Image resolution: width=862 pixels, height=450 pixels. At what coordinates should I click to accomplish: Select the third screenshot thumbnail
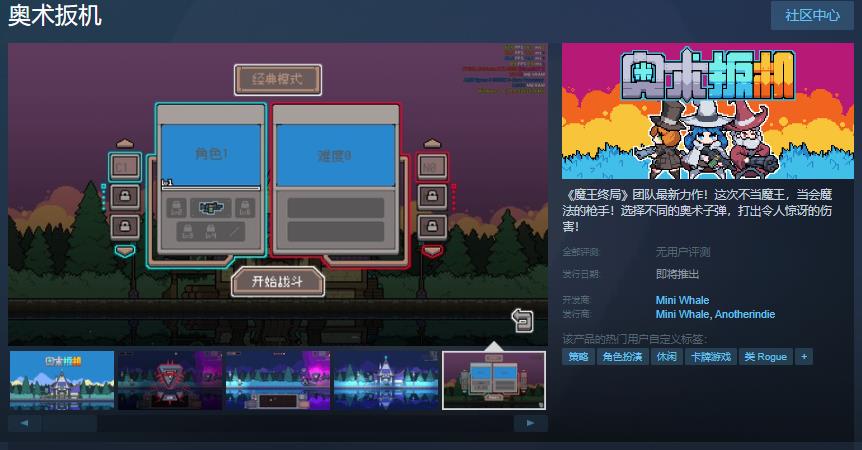pos(278,381)
